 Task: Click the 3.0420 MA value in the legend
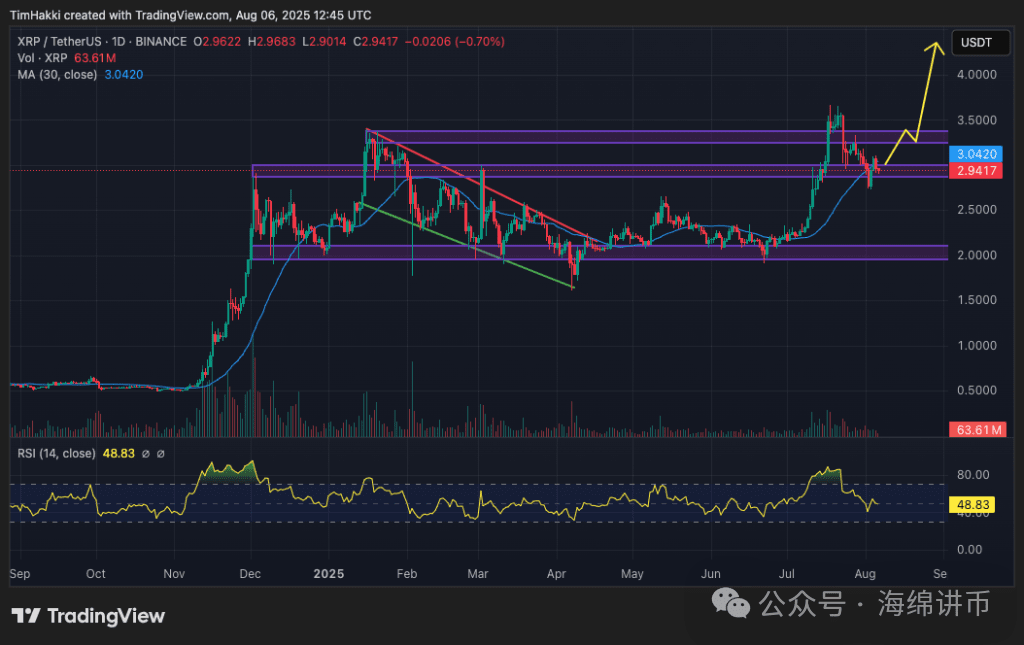click(x=124, y=74)
